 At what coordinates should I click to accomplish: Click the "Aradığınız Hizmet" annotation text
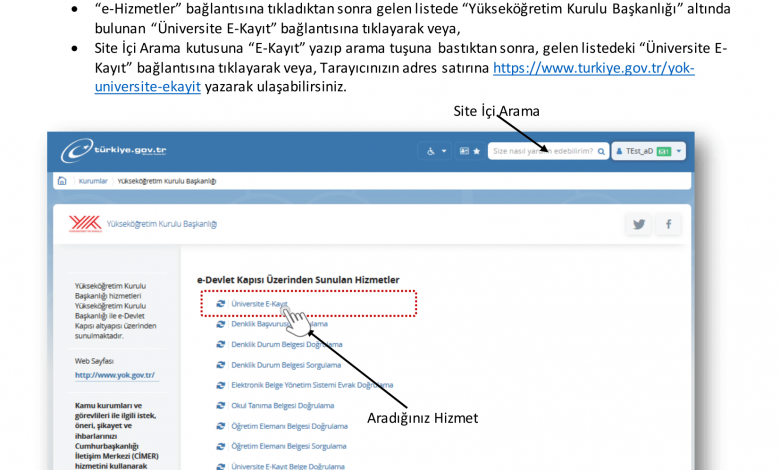tap(422, 418)
